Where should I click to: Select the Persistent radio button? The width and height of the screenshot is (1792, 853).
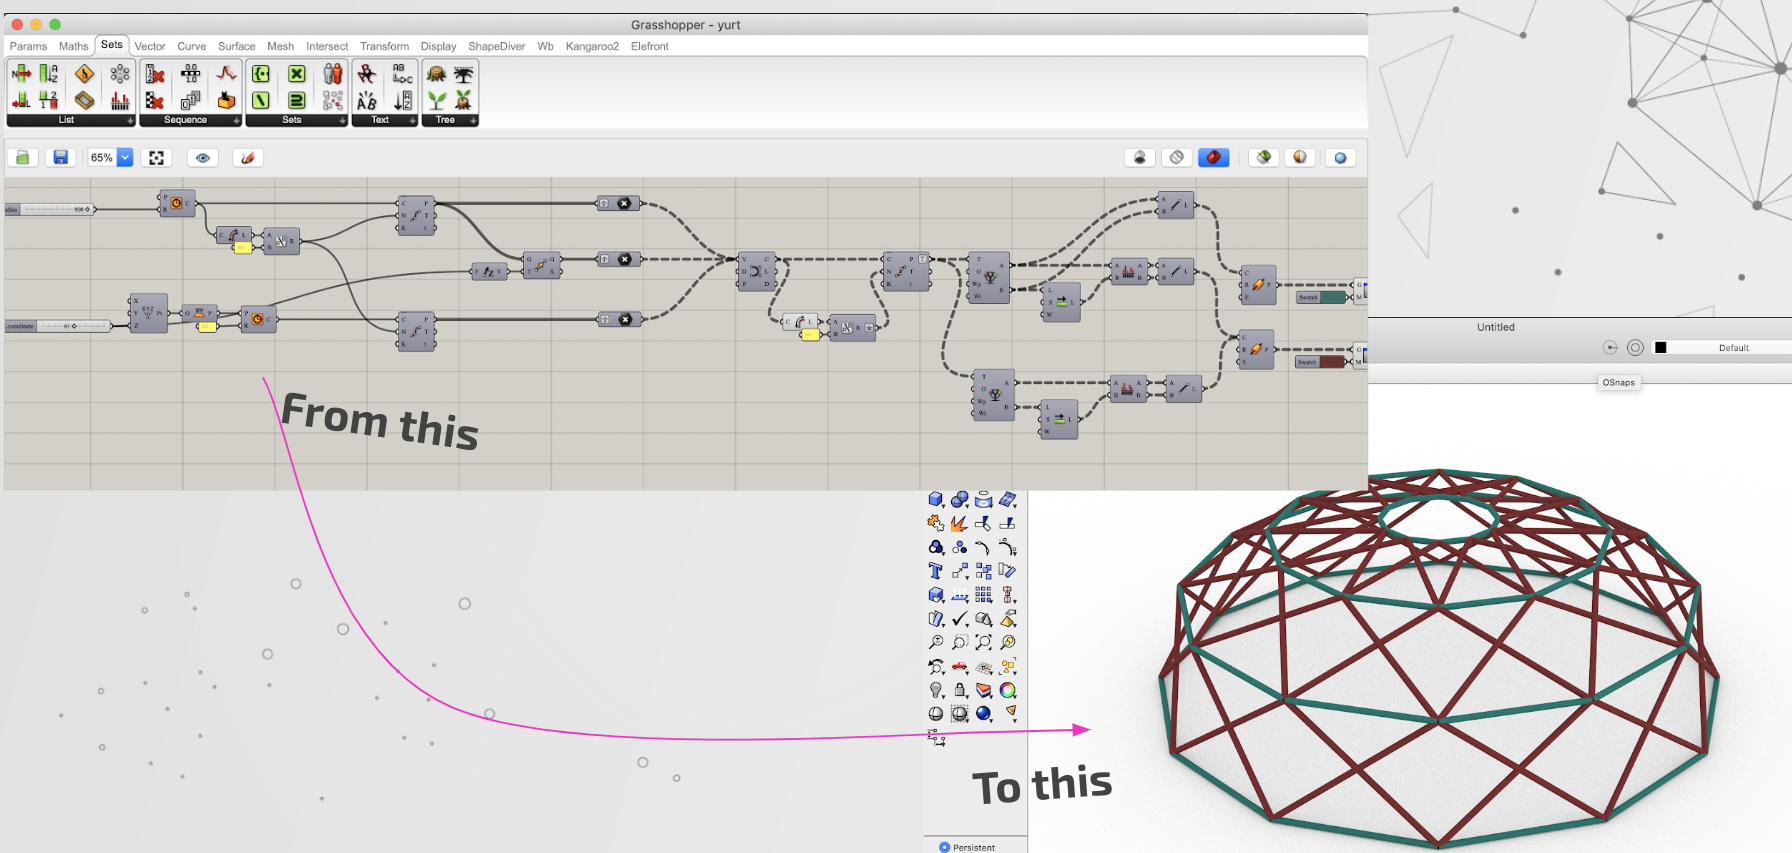tap(945, 847)
